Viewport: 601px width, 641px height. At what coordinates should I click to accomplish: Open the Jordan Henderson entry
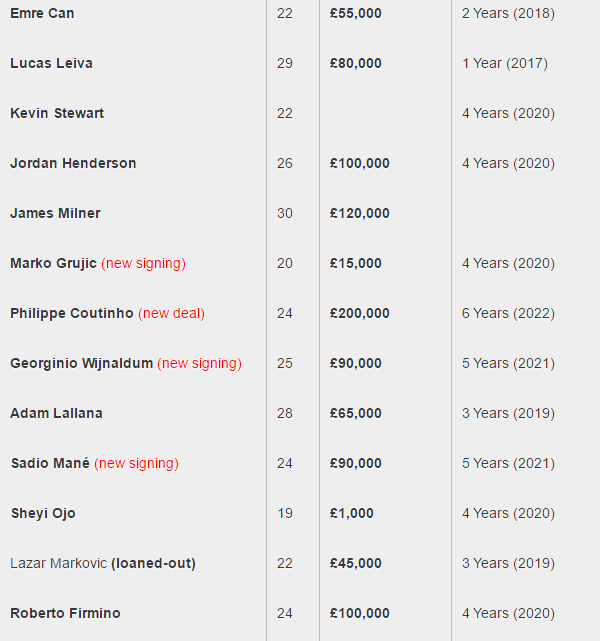pos(73,164)
